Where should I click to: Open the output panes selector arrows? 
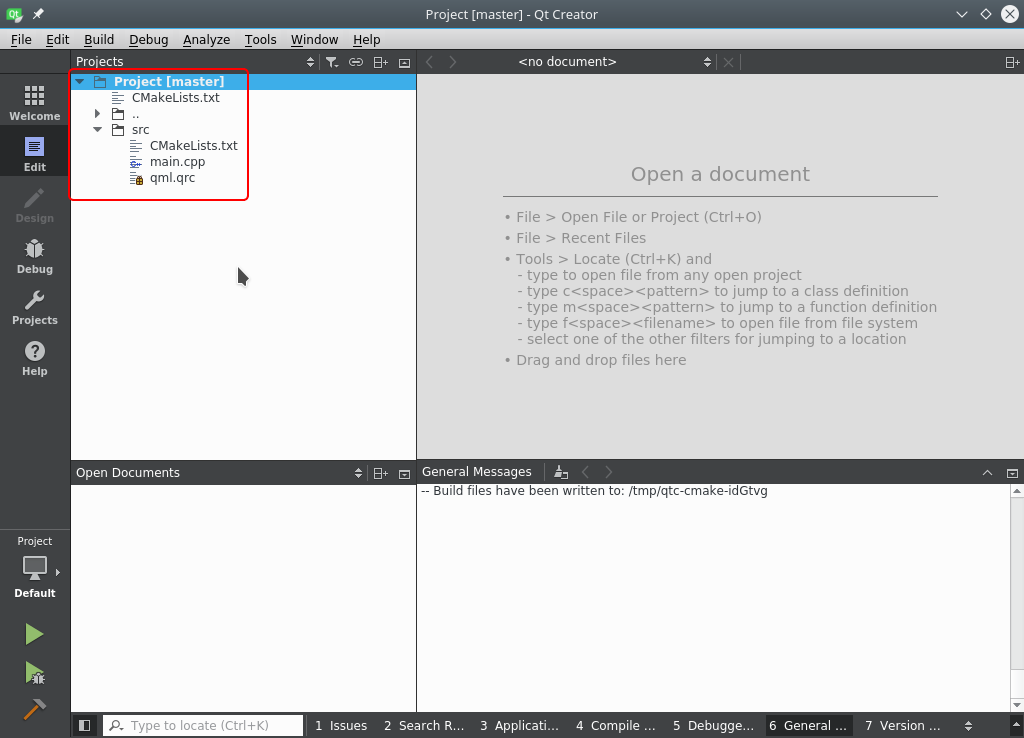tap(968, 726)
